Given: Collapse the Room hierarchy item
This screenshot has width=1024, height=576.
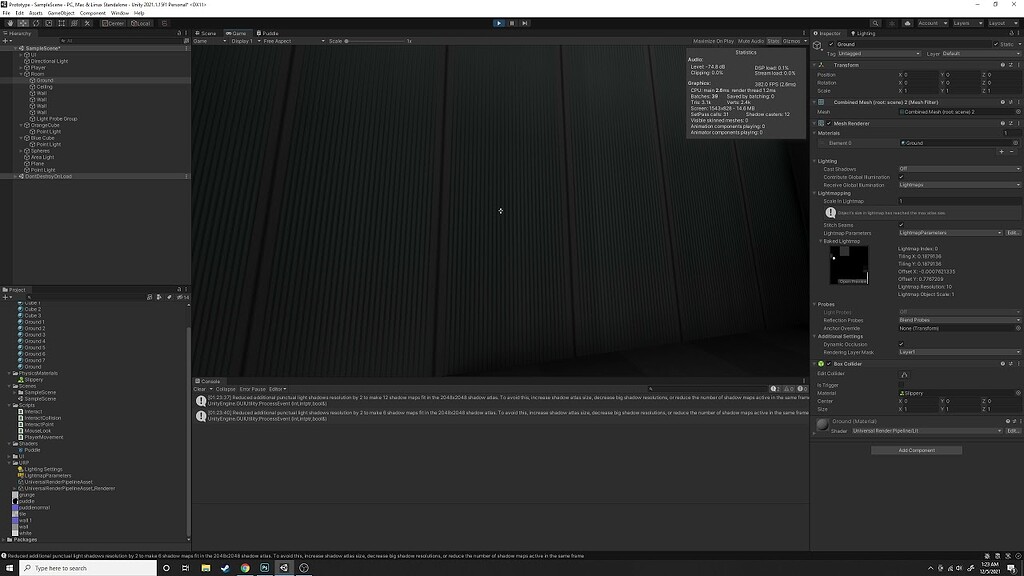Looking at the screenshot, I should pos(22,73).
